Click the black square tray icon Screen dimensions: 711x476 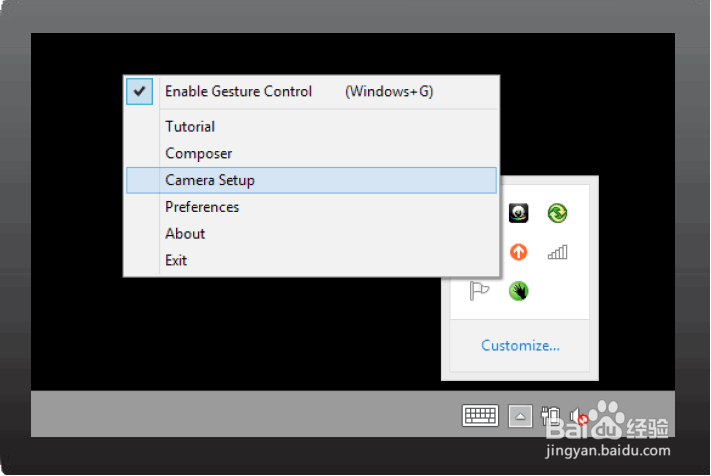pos(518,213)
